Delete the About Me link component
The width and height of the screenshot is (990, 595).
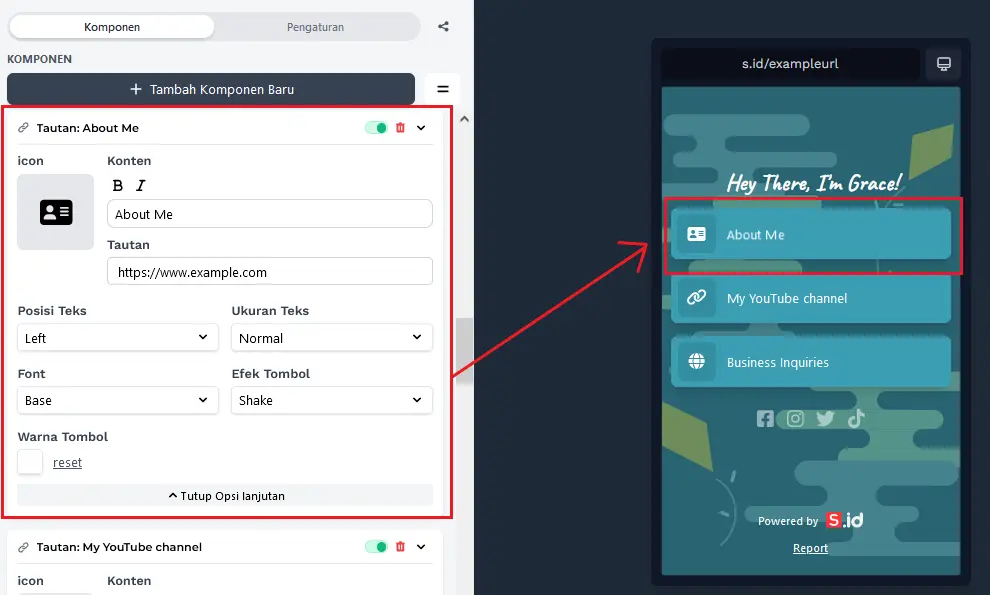point(401,128)
